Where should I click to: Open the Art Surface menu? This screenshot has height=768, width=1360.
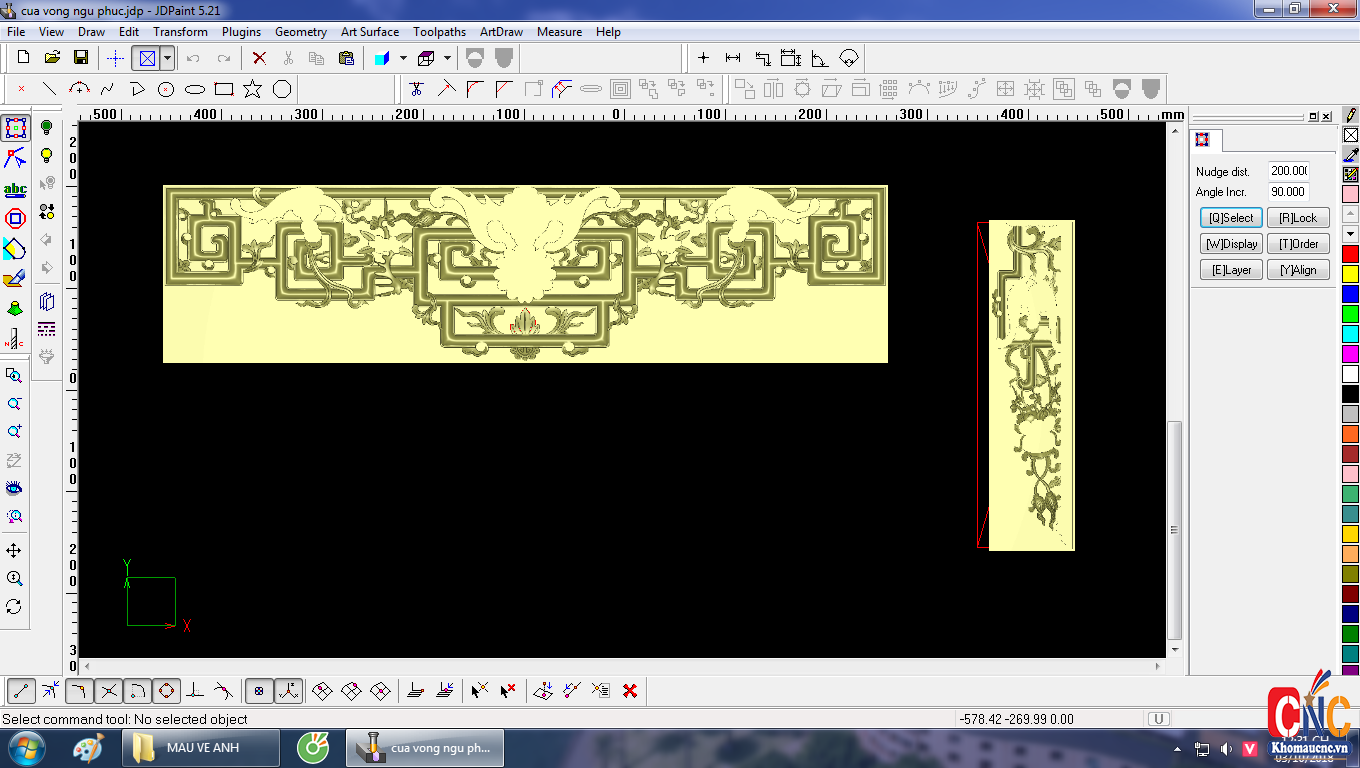point(369,32)
